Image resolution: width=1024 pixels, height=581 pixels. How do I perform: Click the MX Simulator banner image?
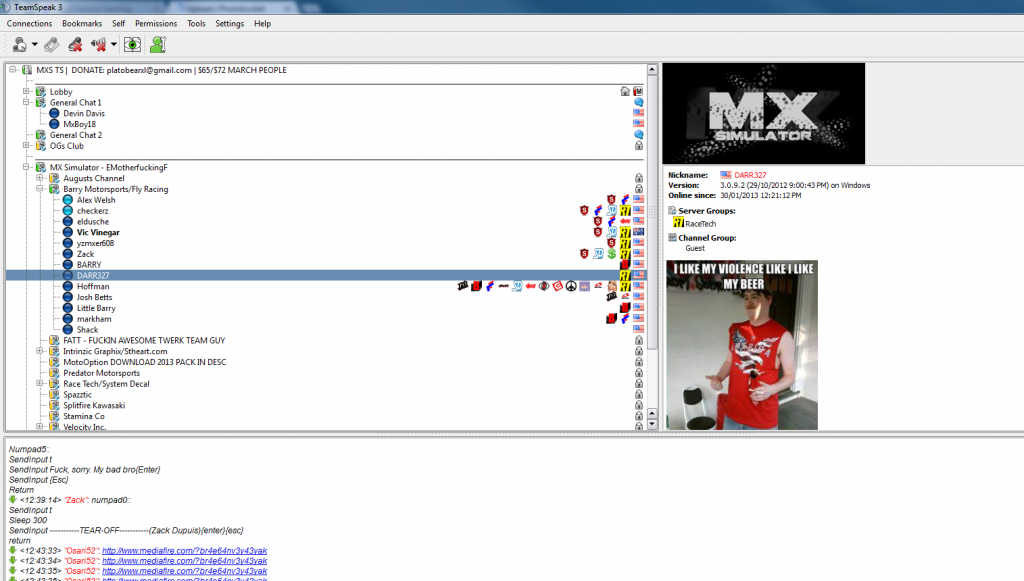[x=763, y=114]
